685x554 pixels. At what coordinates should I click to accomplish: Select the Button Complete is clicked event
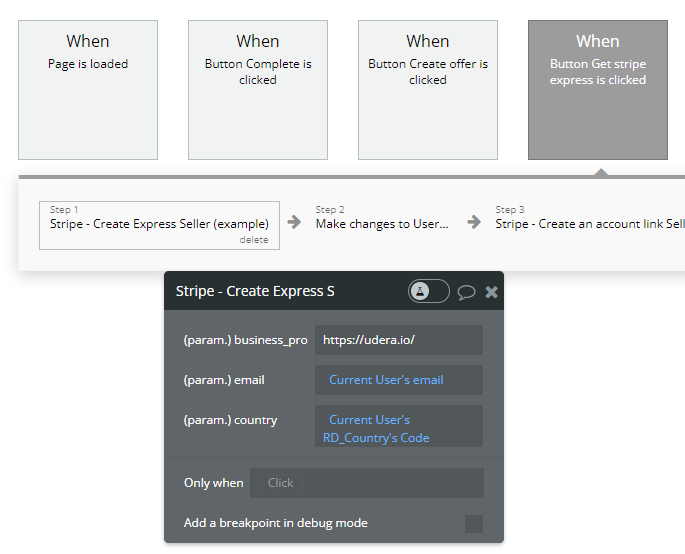click(x=258, y=90)
